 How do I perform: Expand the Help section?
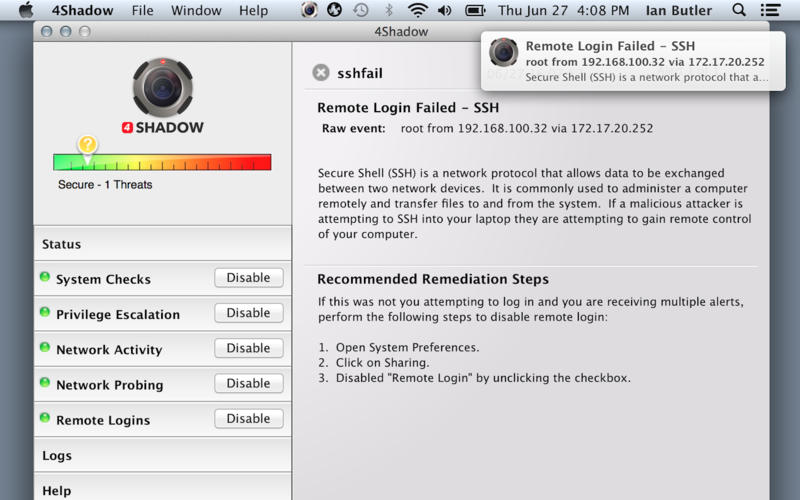[x=57, y=490]
